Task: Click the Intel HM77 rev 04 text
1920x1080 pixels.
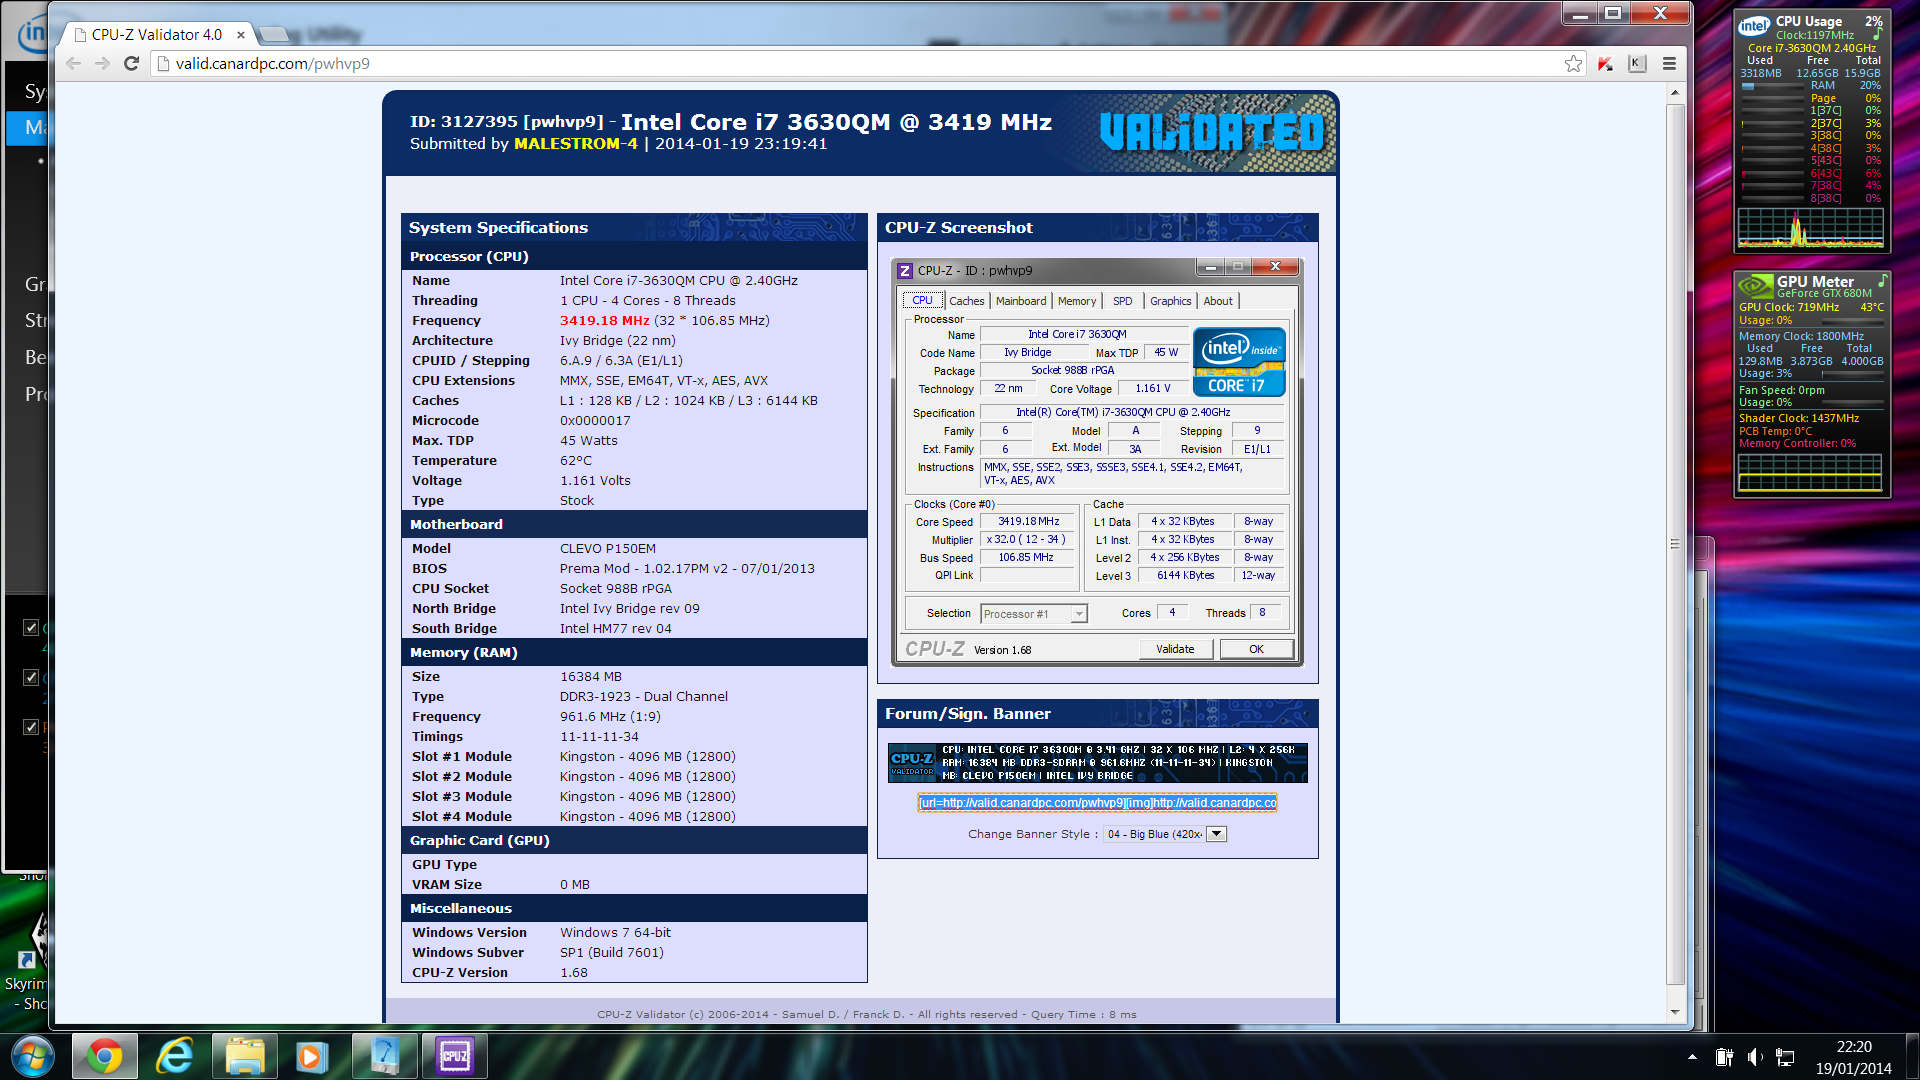Action: click(616, 629)
